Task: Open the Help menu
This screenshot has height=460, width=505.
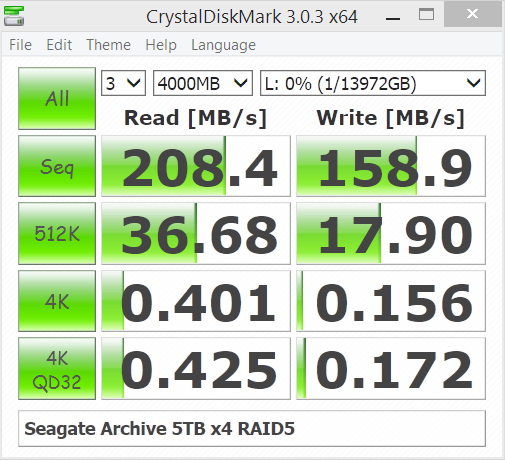Action: click(x=161, y=45)
